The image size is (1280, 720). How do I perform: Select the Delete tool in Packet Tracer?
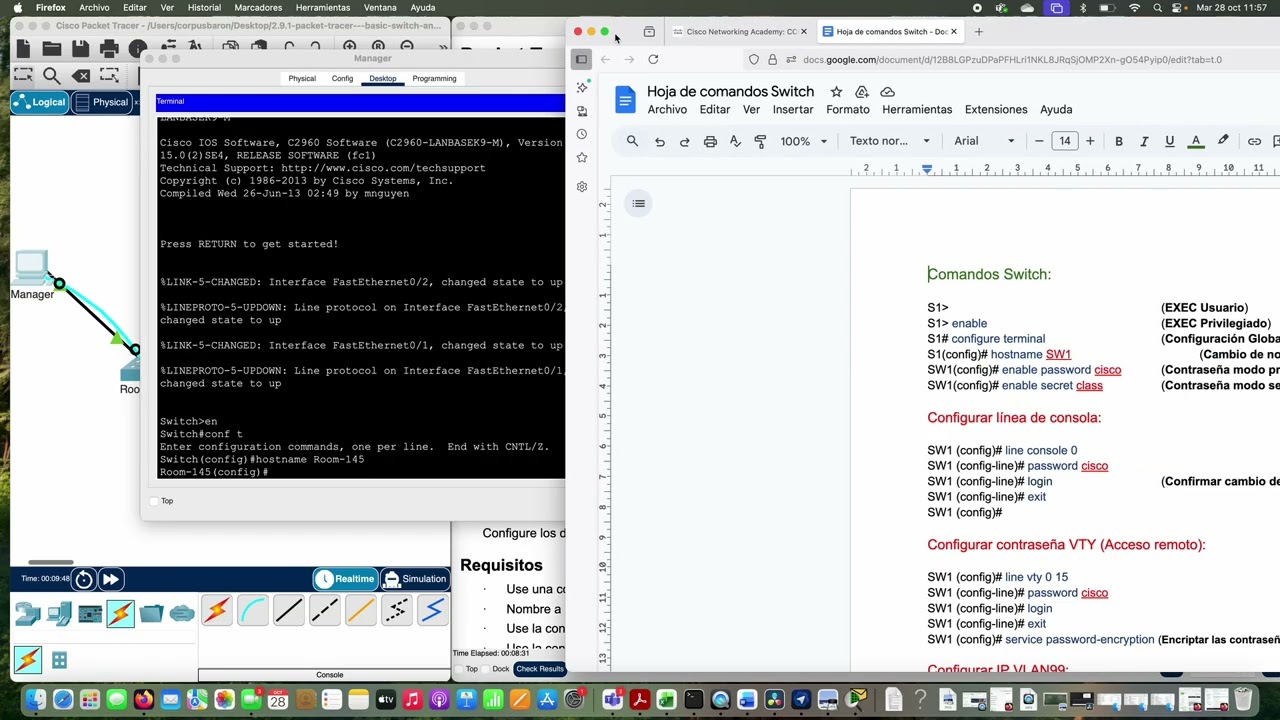pos(81,75)
